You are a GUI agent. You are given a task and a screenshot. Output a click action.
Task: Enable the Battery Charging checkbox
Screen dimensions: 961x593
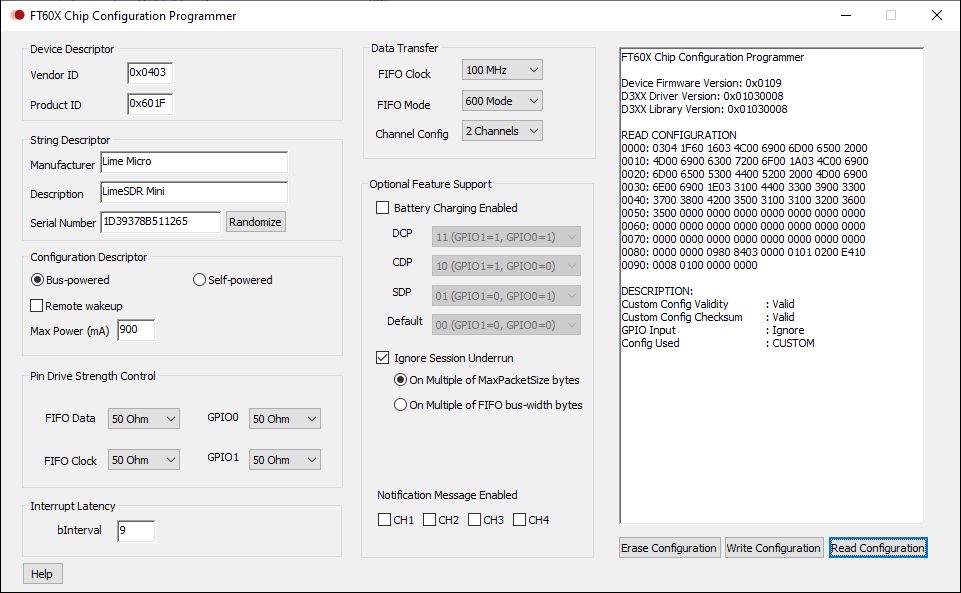(382, 208)
